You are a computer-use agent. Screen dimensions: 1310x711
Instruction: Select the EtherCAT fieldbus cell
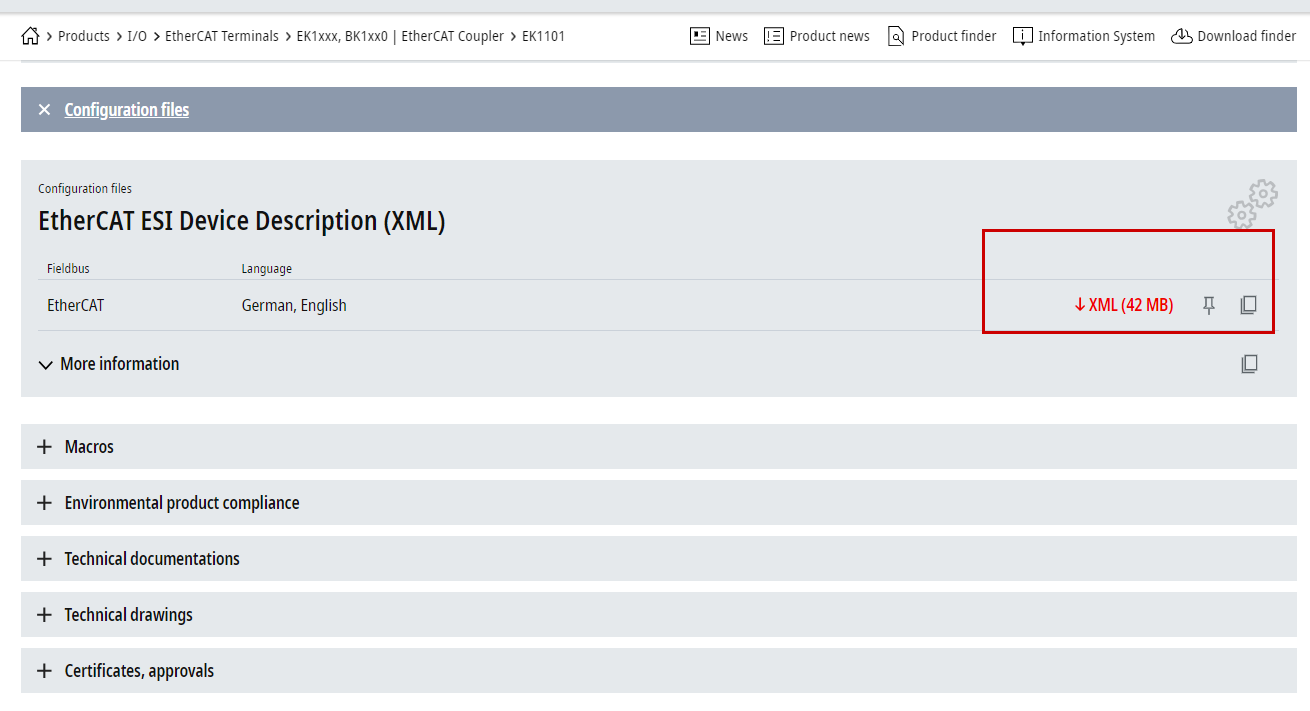tap(75, 305)
